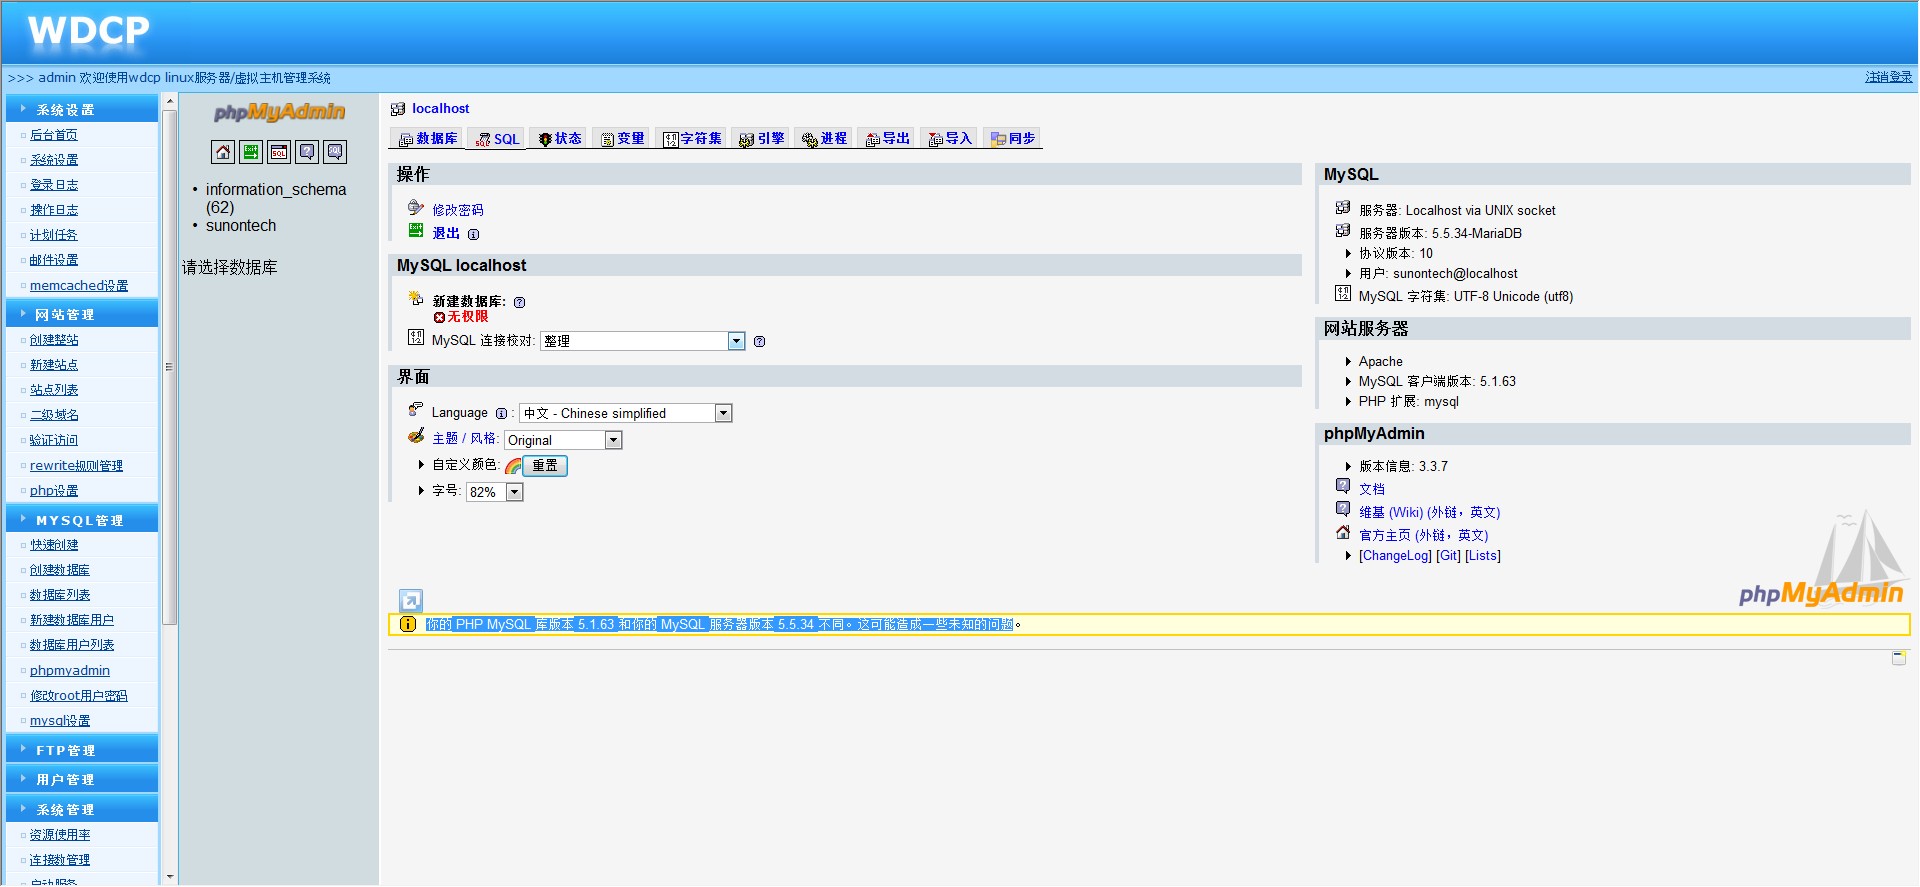Image resolution: width=1920 pixels, height=887 pixels.
Task: Click the green Exit logout icon in navigation panel
Action: coord(251,152)
